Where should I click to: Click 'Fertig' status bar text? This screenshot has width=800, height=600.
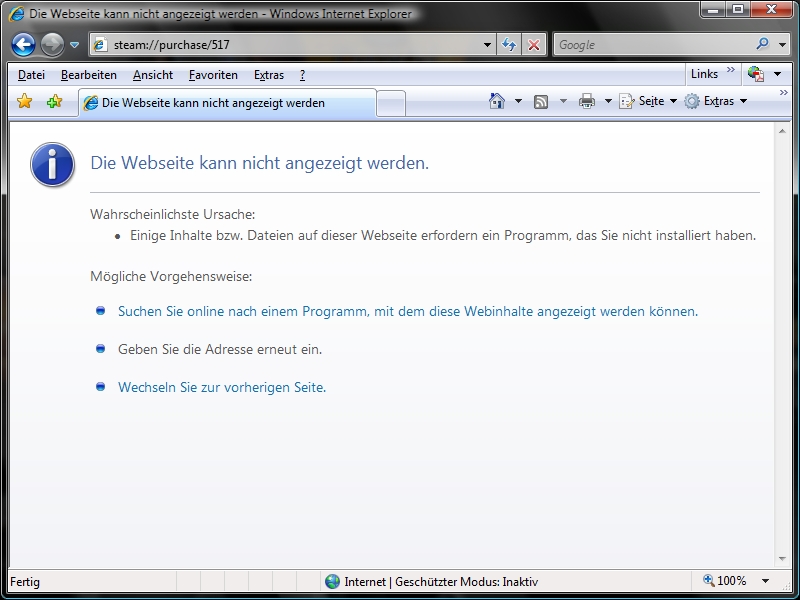click(25, 582)
